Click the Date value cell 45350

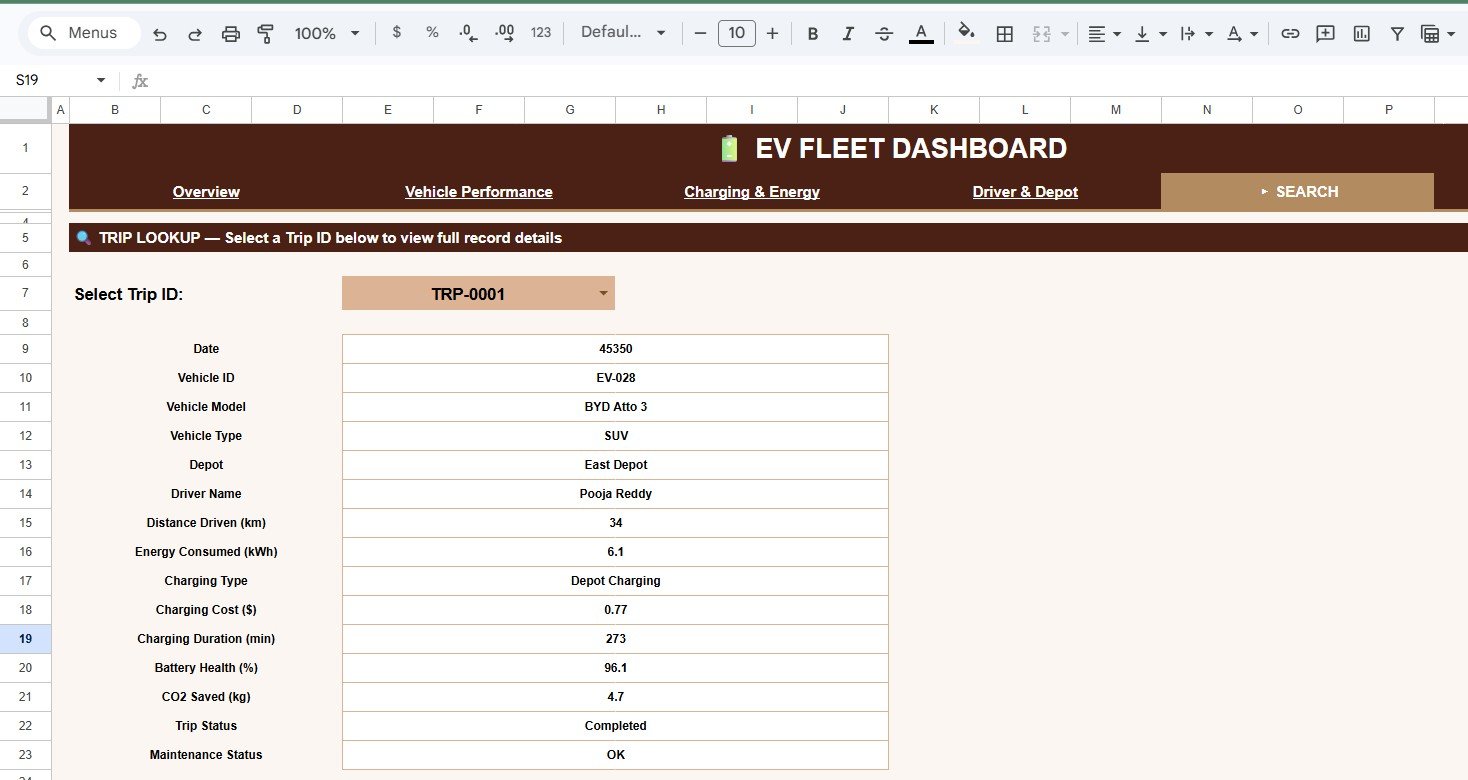(615, 349)
